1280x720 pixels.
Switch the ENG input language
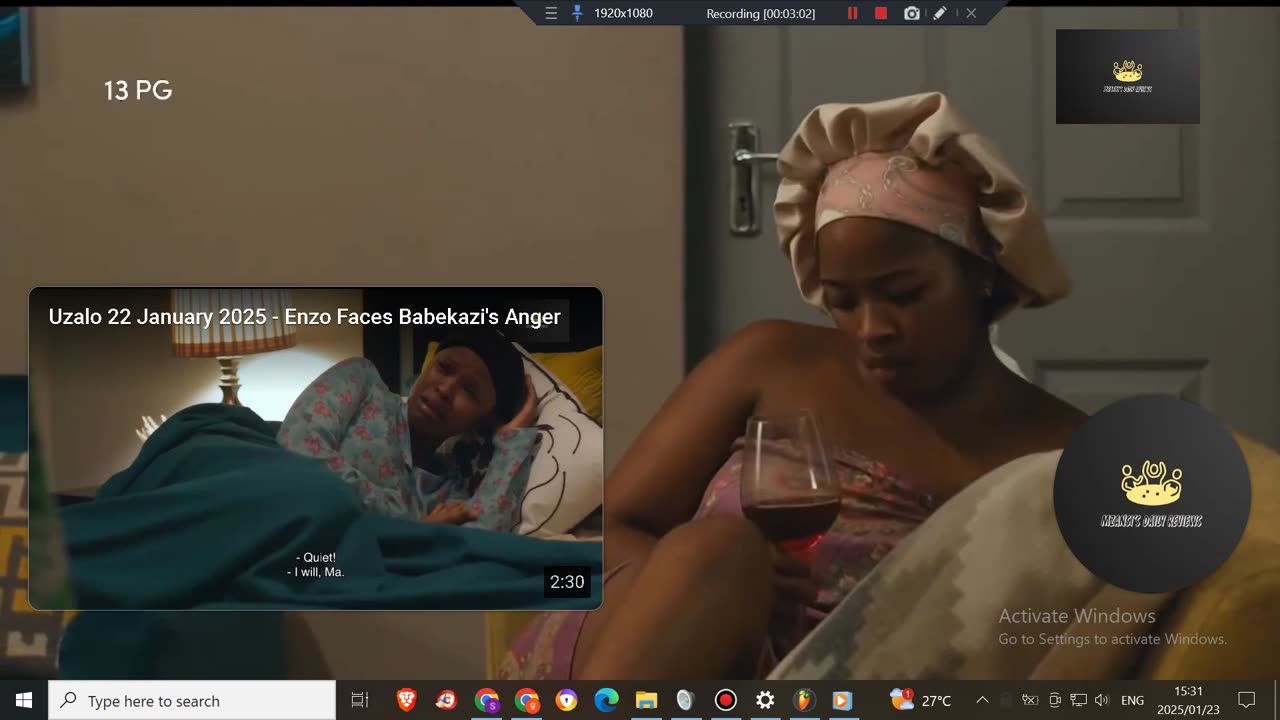(x=1132, y=700)
